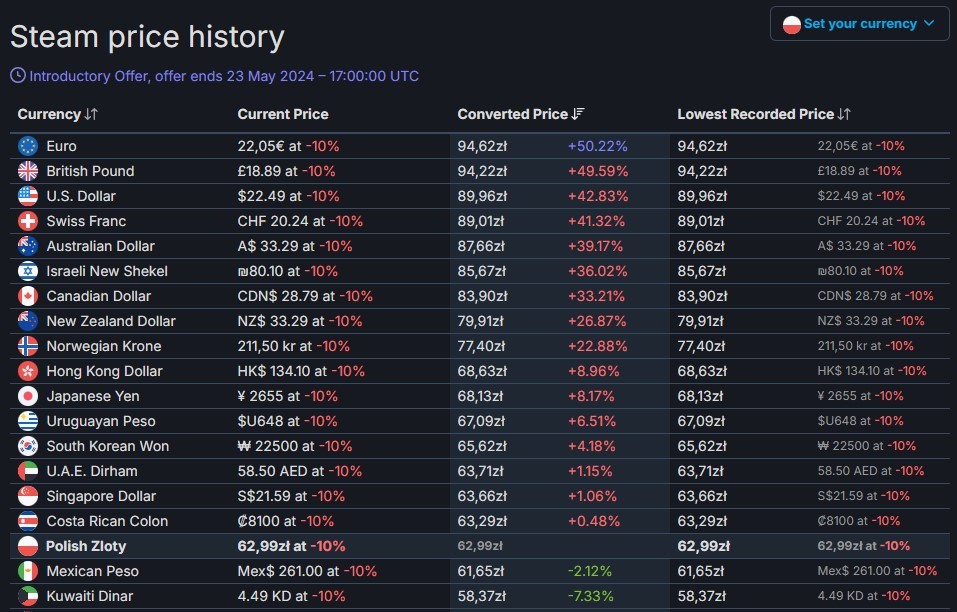Click the Steam price history heading
Image resolution: width=957 pixels, height=612 pixels.
[147, 37]
